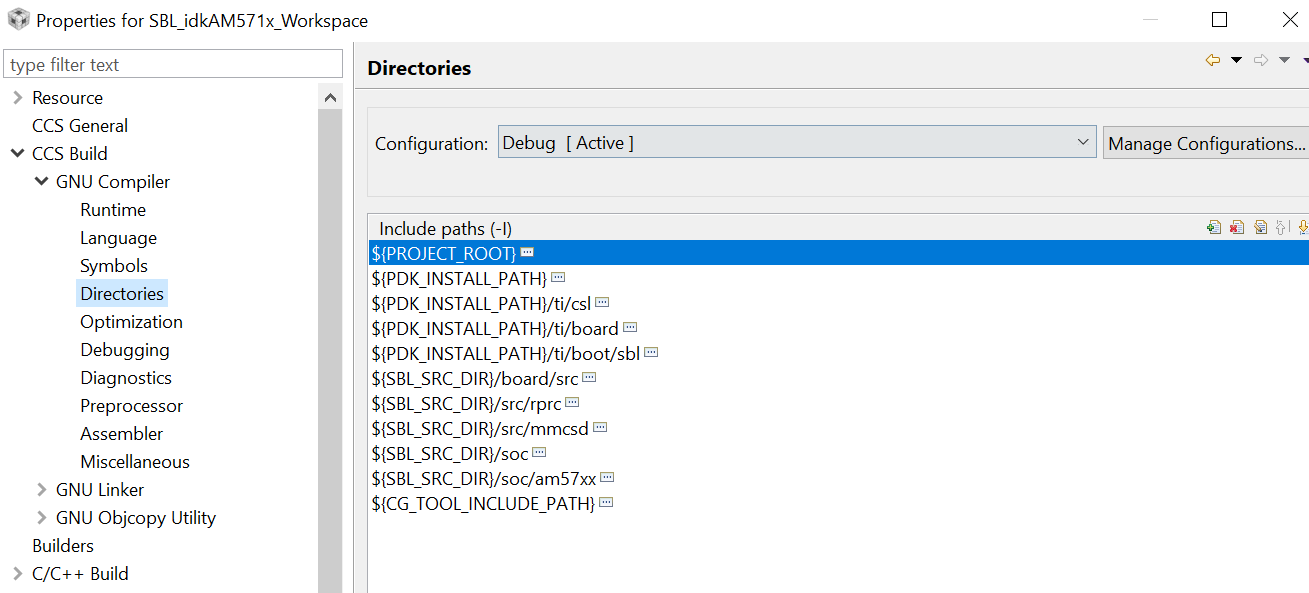The height and width of the screenshot is (593, 1309).
Task: Select Preprocessor under GNU Compiler
Action: (131, 406)
